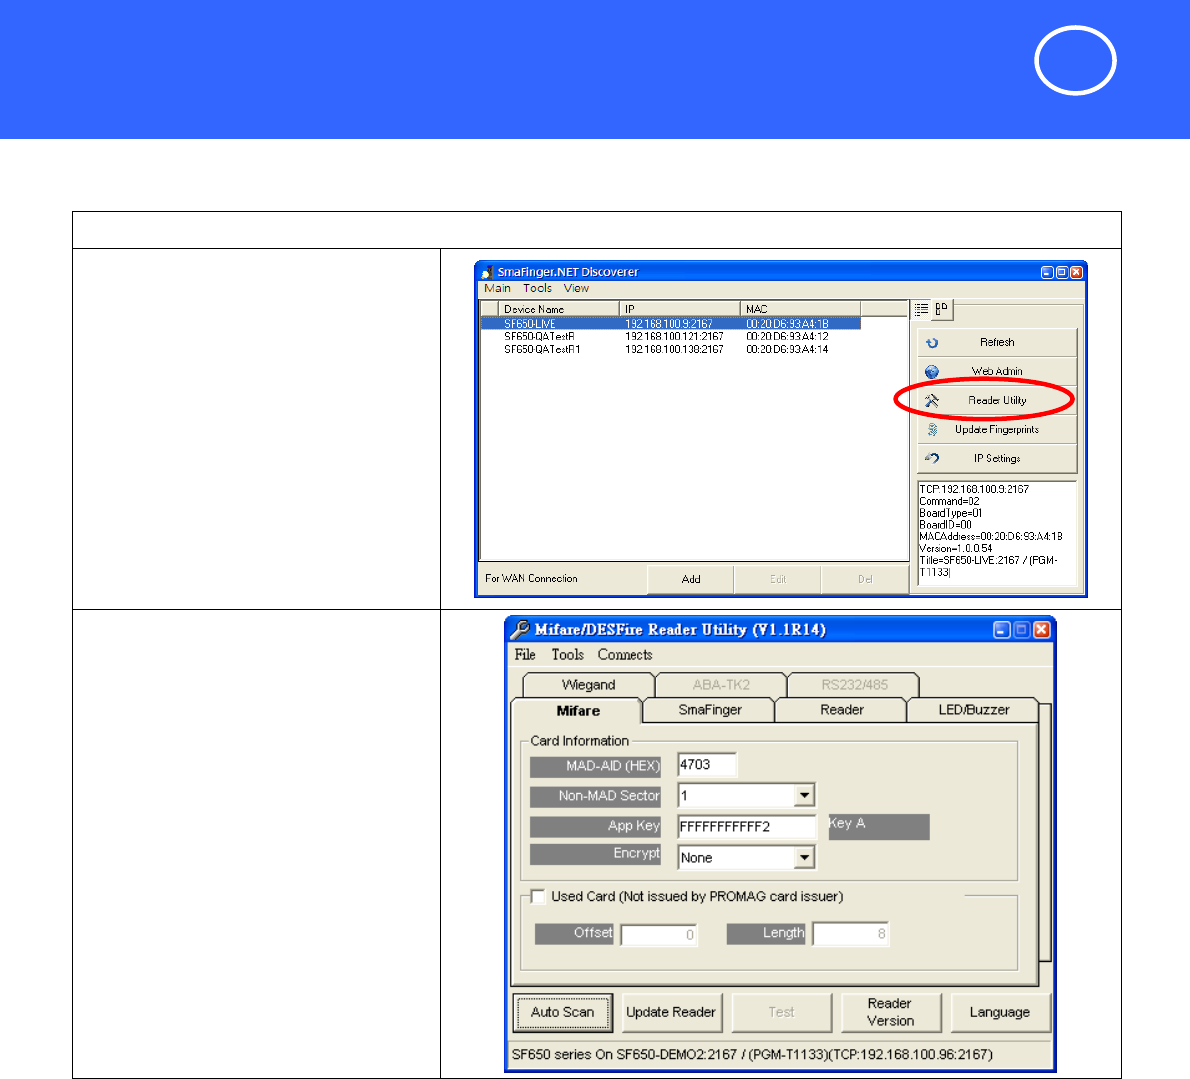Image resolution: width=1190 pixels, height=1079 pixels.
Task: Click the Del button for WAN Connection
Action: tap(865, 579)
